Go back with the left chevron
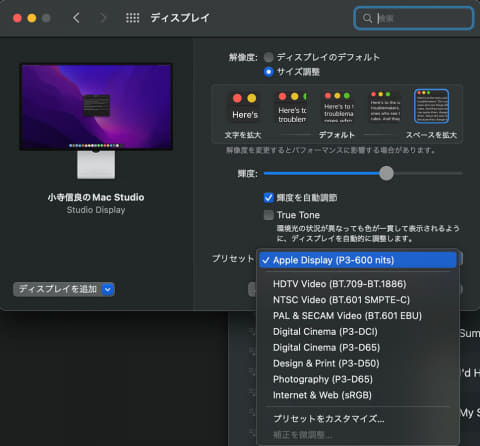Screen dimensions: 480x446 [x=76, y=18]
